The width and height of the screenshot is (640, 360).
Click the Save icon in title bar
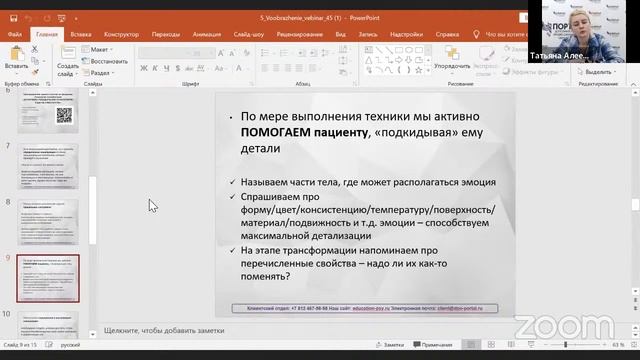click(x=14, y=18)
